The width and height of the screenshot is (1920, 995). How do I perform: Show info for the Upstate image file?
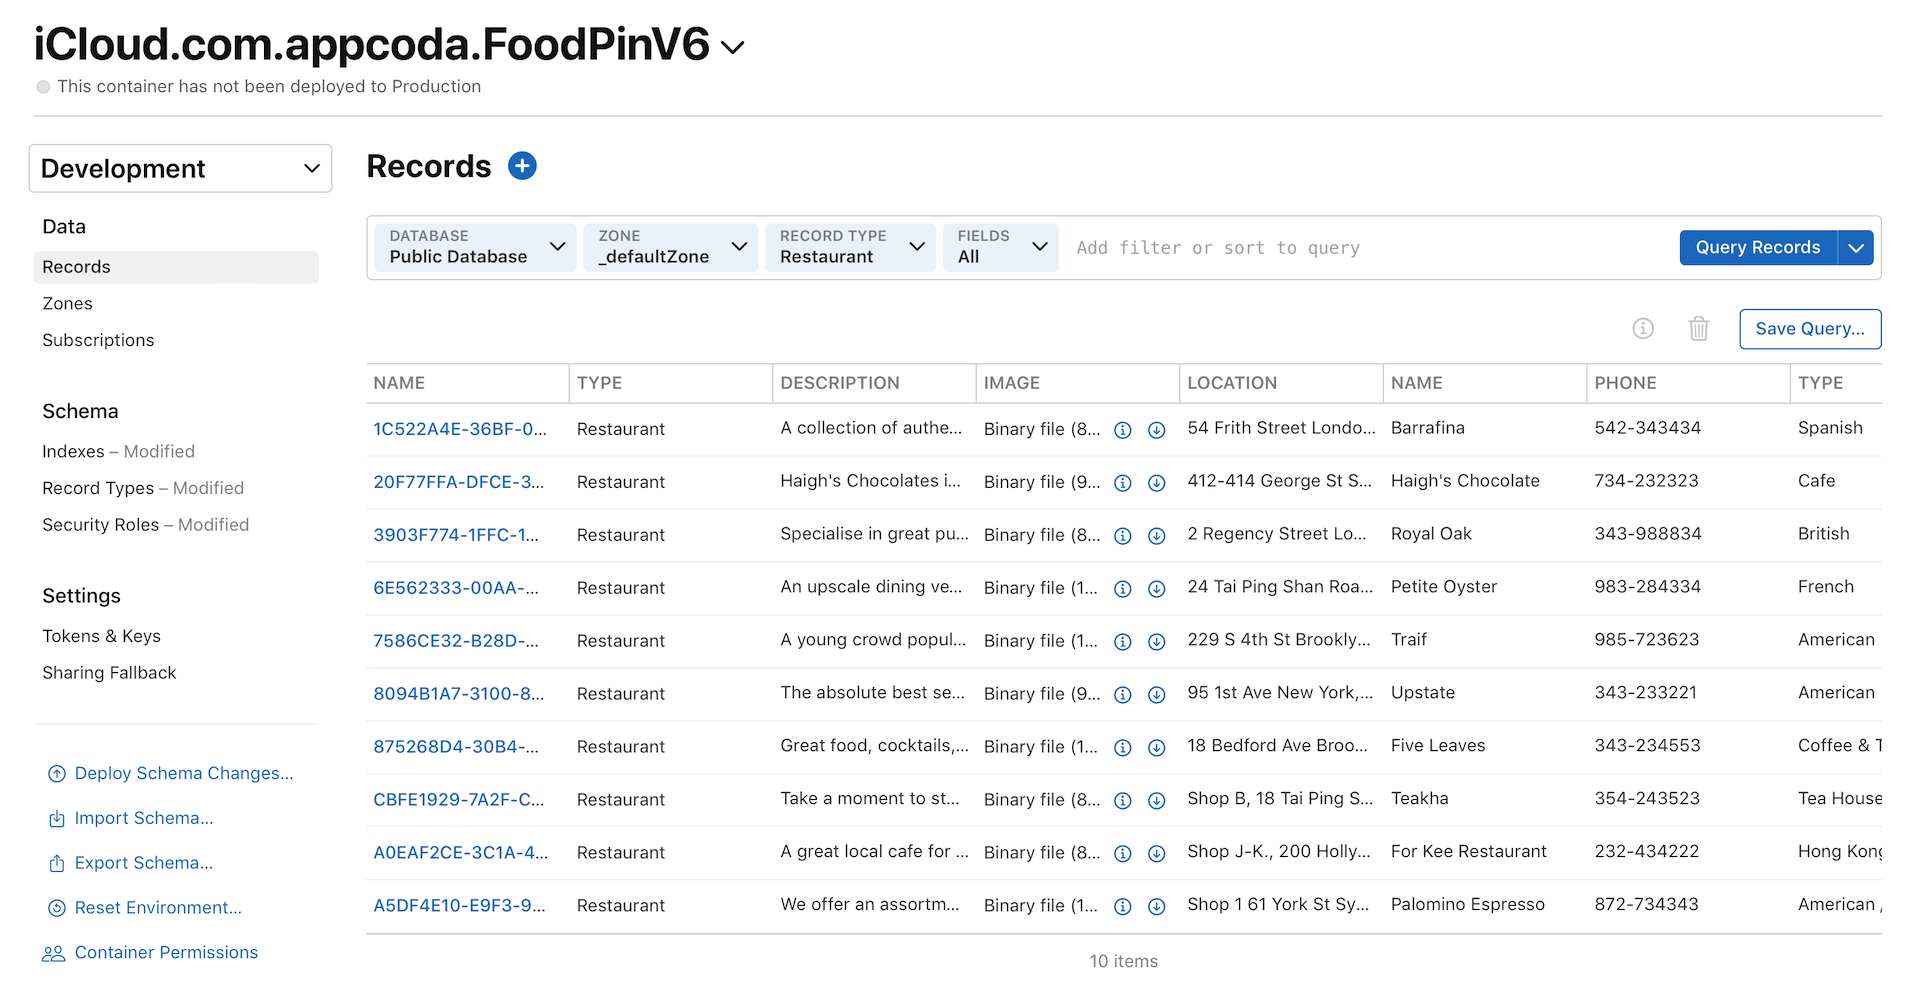[x=1123, y=695]
